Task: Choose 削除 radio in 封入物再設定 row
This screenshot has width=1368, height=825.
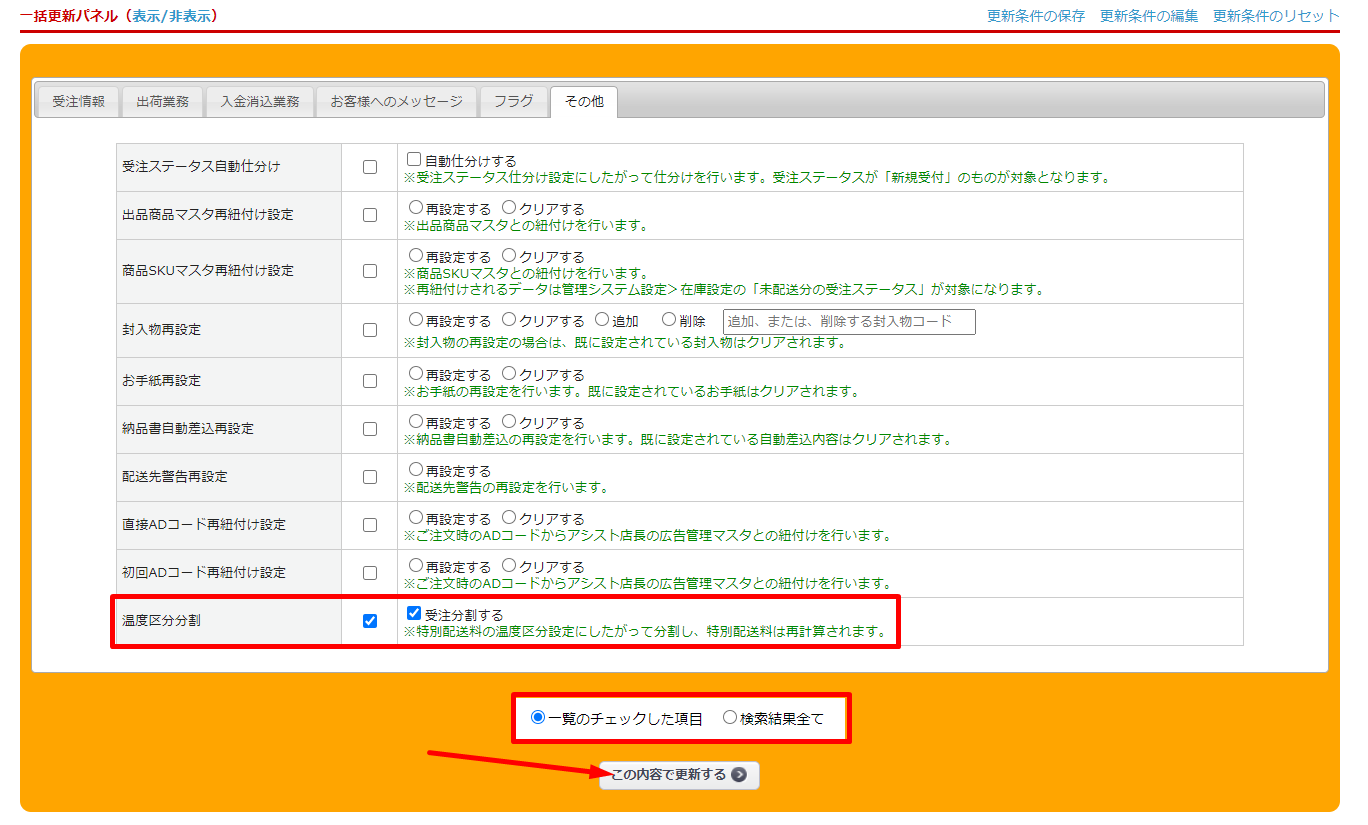Action: coord(669,321)
